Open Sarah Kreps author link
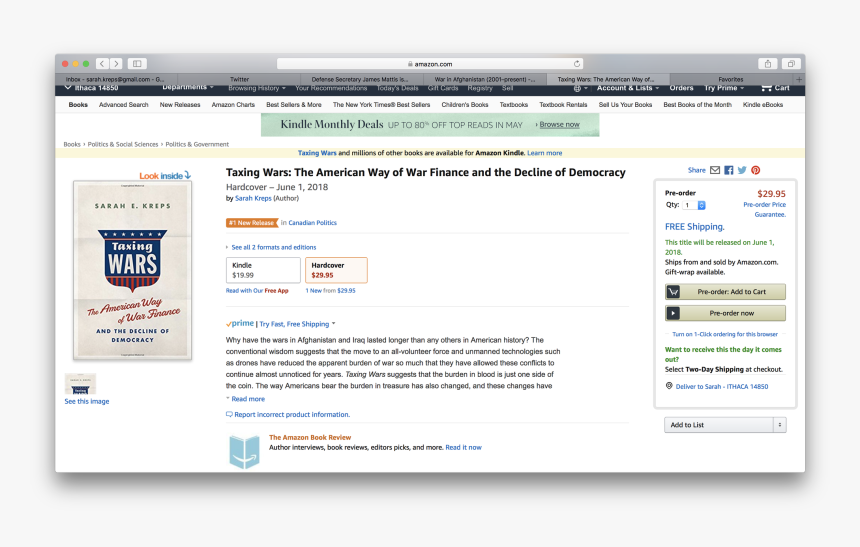 click(x=253, y=199)
